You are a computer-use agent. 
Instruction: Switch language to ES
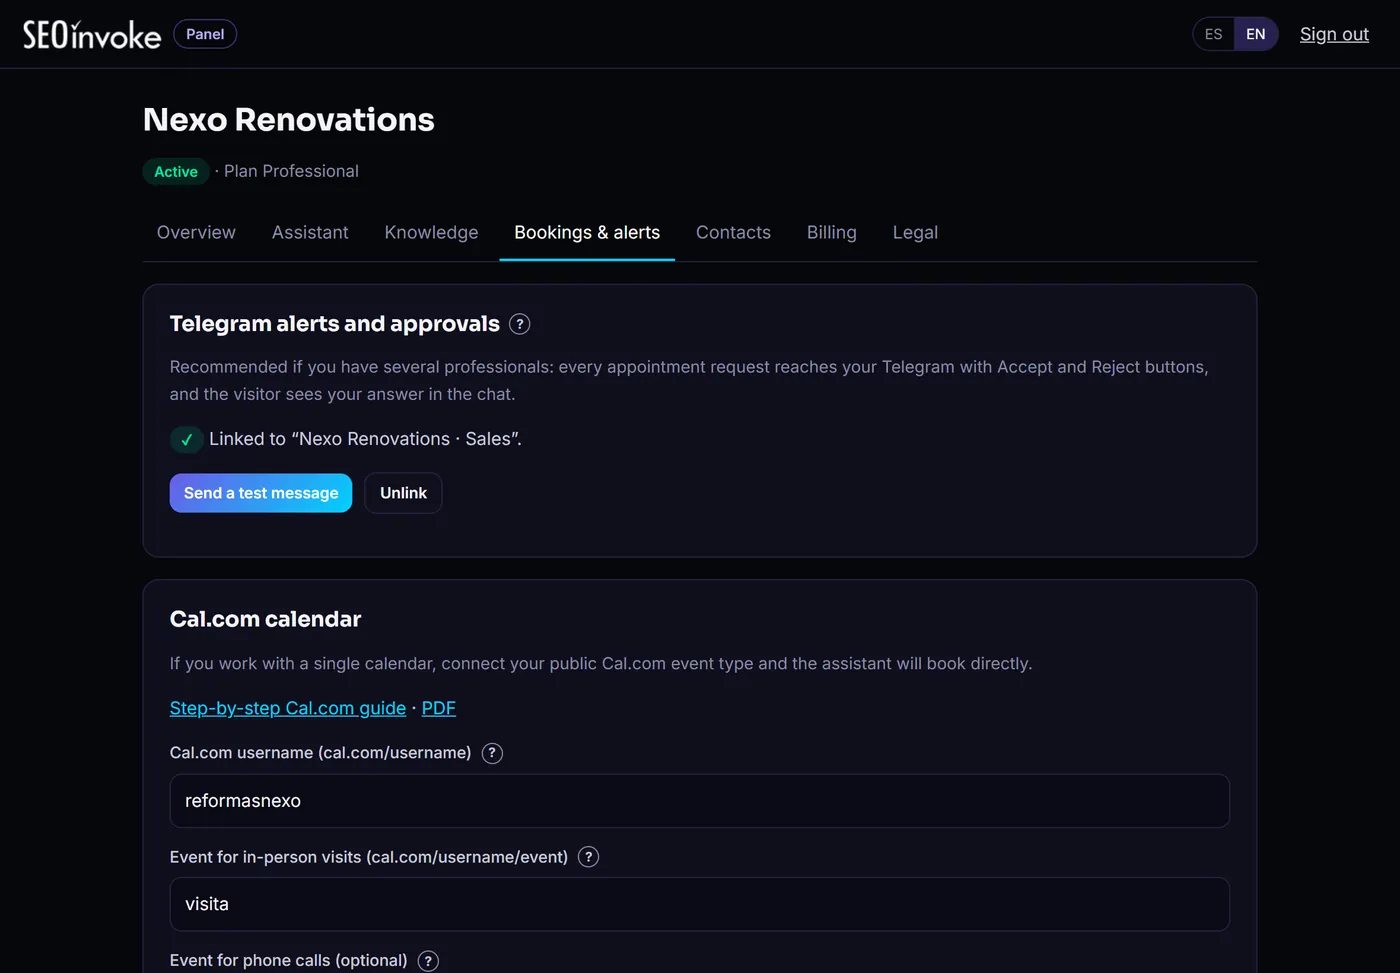tap(1213, 34)
